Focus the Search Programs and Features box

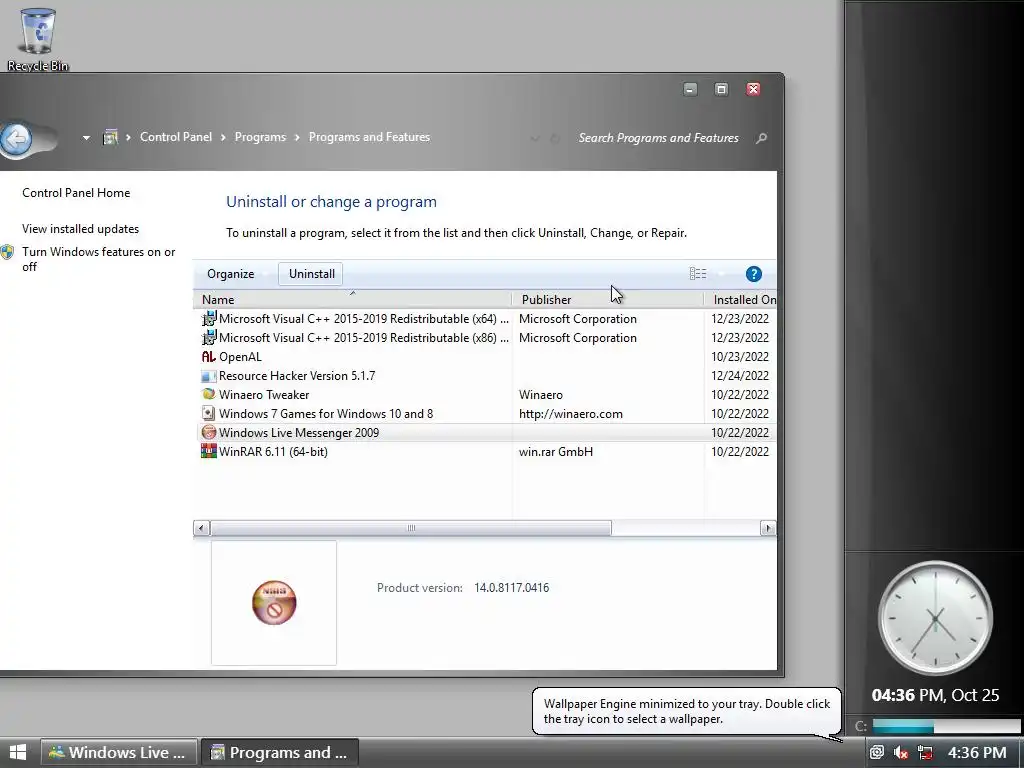(658, 138)
